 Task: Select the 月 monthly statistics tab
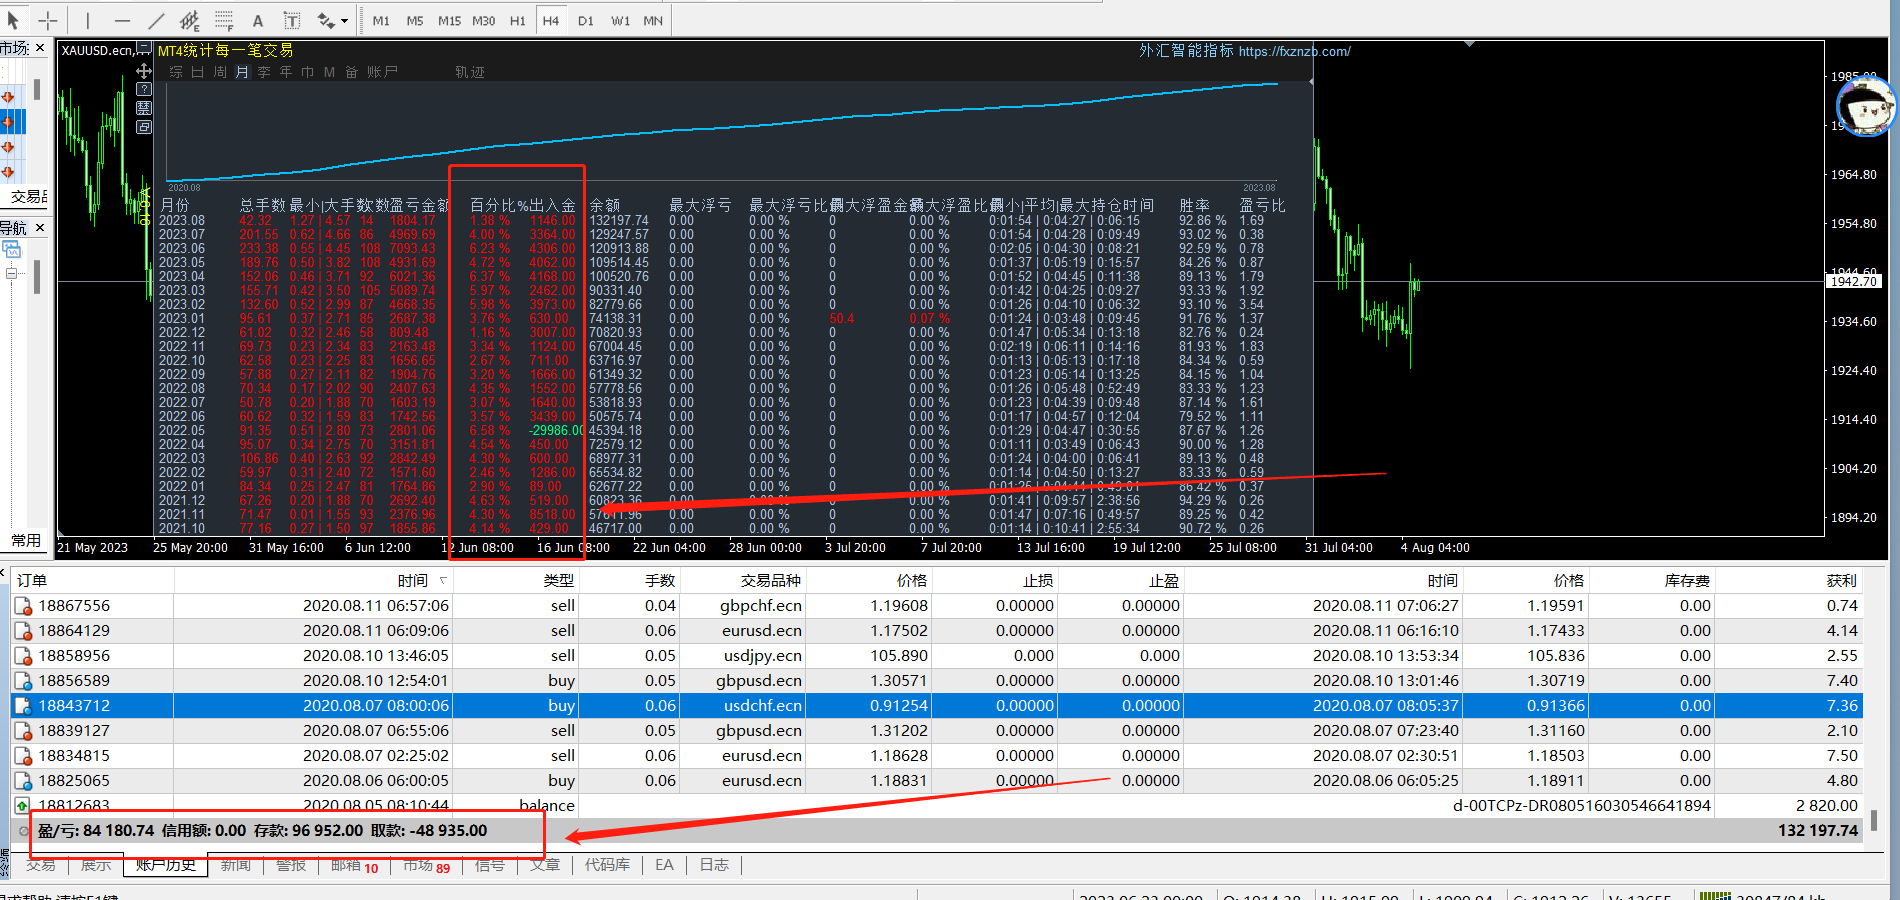[242, 72]
